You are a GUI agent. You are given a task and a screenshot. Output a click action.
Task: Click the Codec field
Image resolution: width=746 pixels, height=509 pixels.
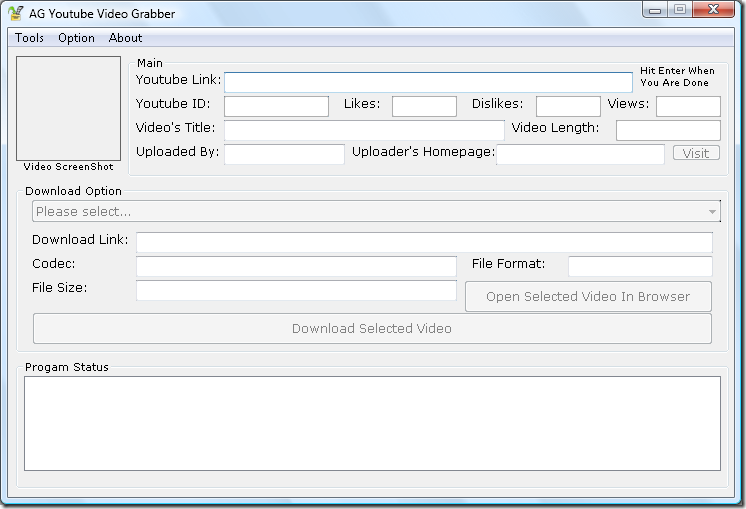pyautogui.click(x=296, y=266)
